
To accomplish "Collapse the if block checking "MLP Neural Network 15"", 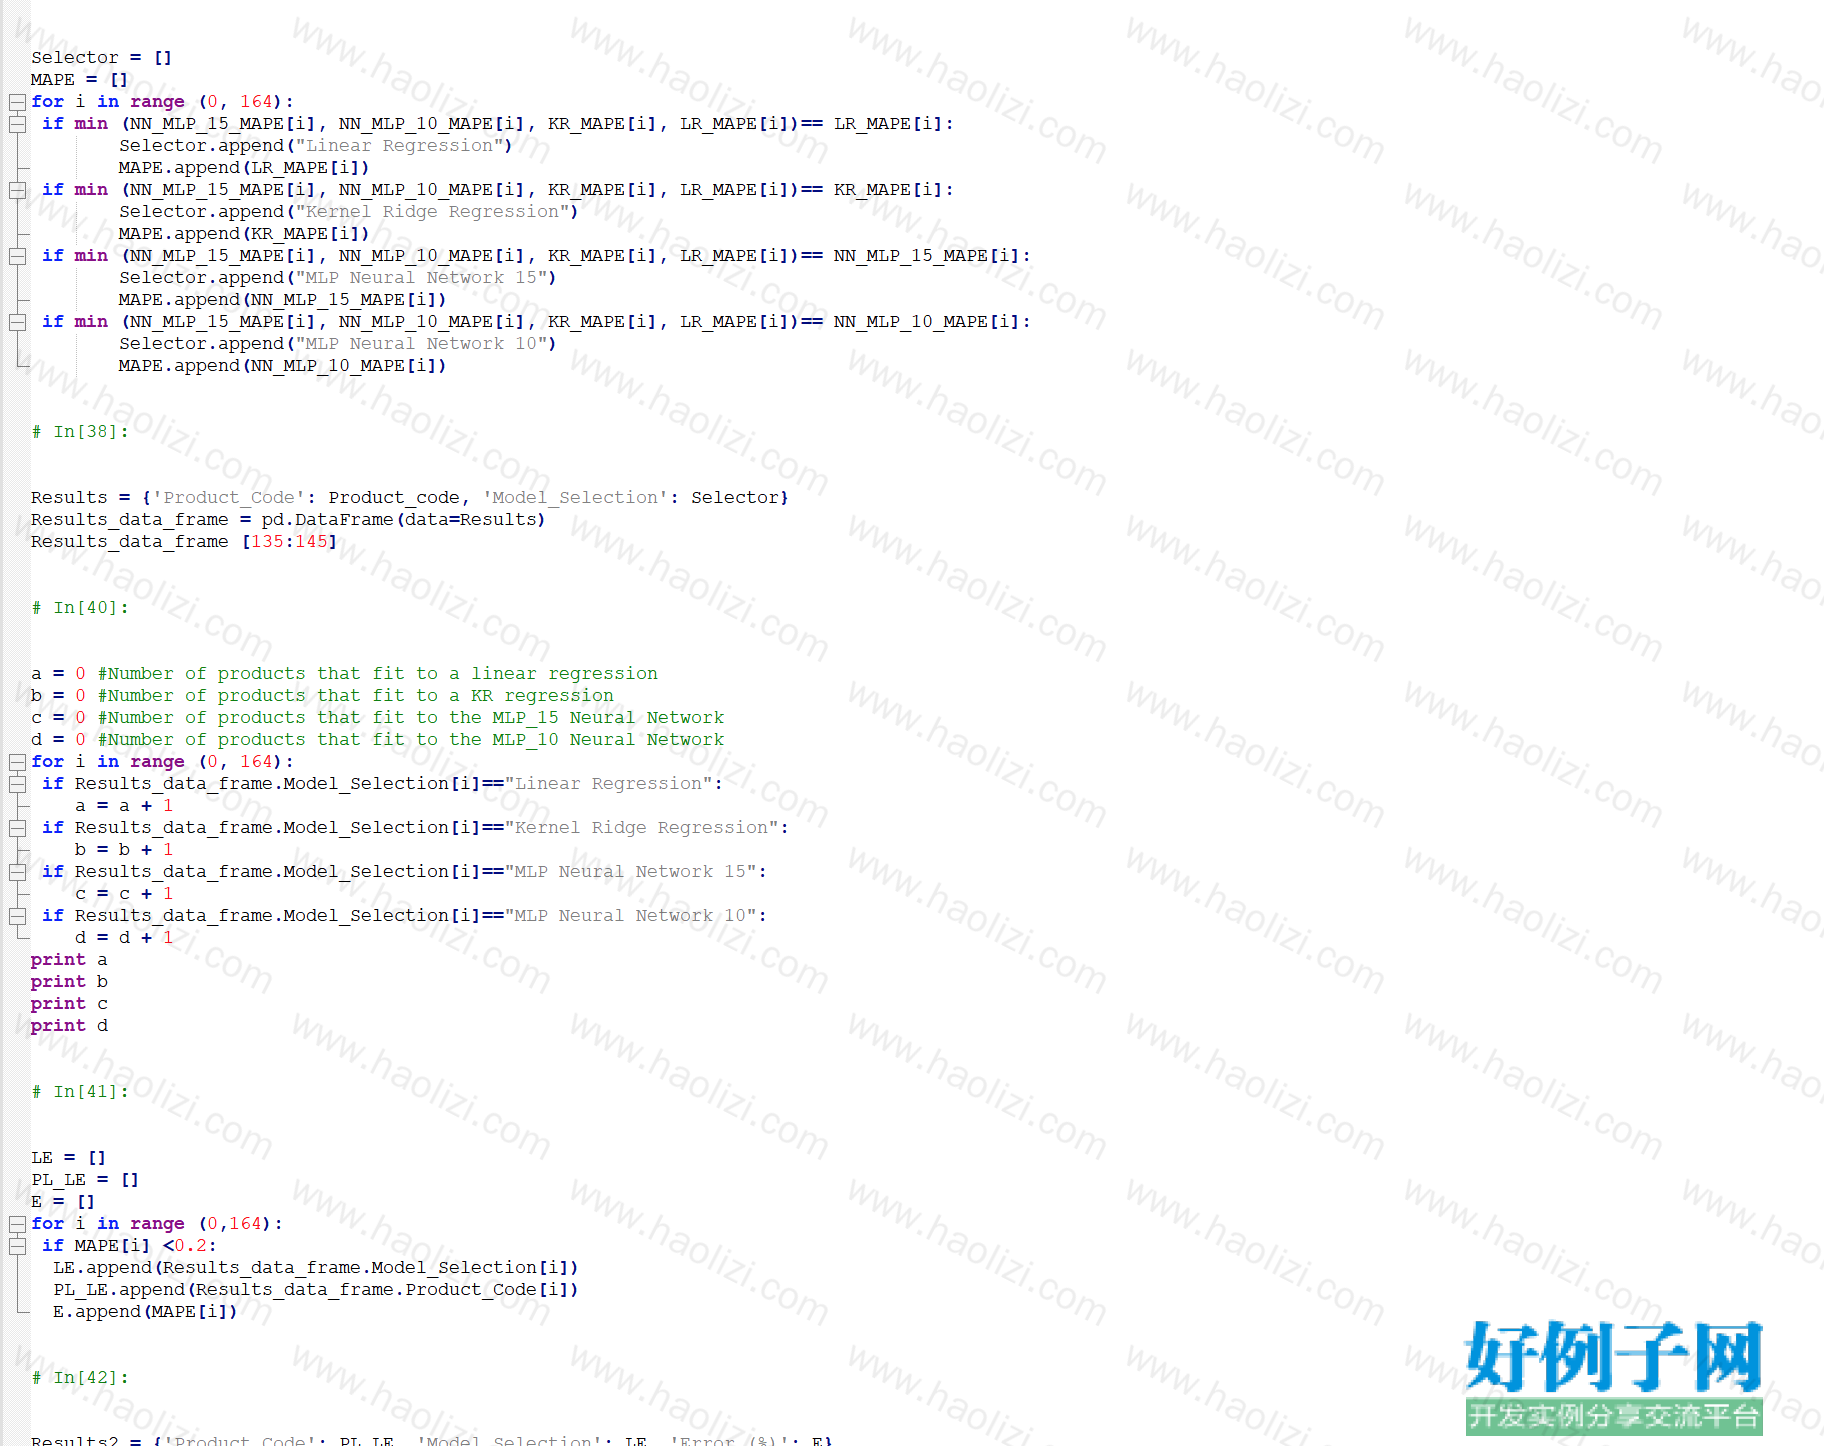I will [x=17, y=872].
